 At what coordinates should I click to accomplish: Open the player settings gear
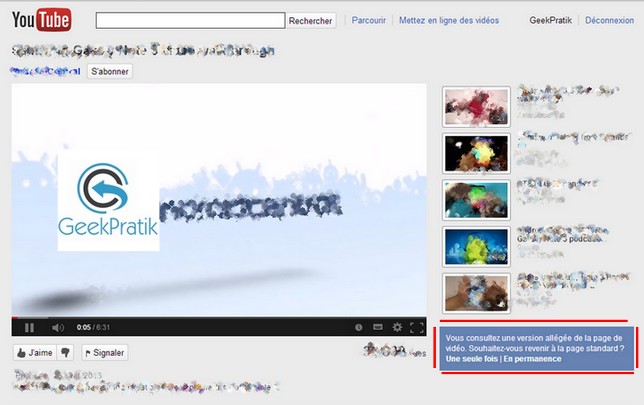click(x=397, y=327)
